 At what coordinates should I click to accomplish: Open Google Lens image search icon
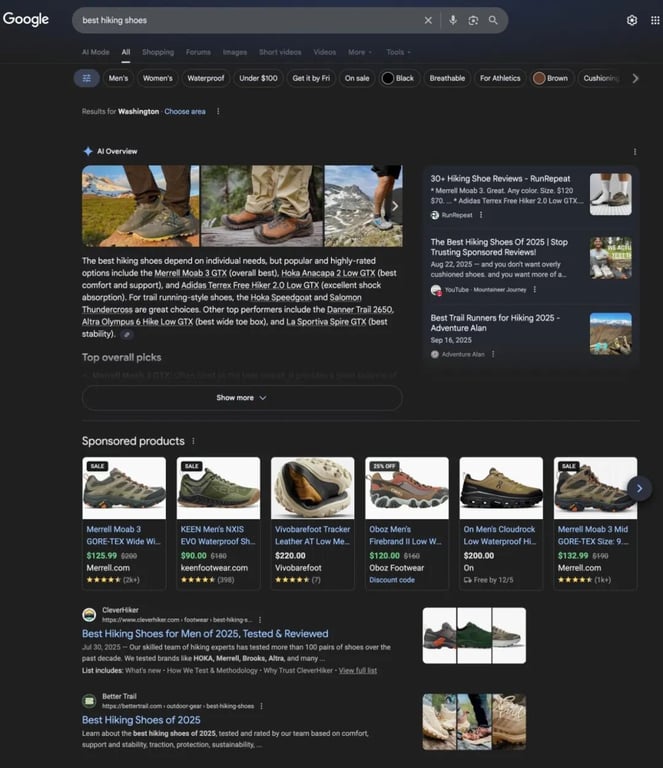pos(473,20)
